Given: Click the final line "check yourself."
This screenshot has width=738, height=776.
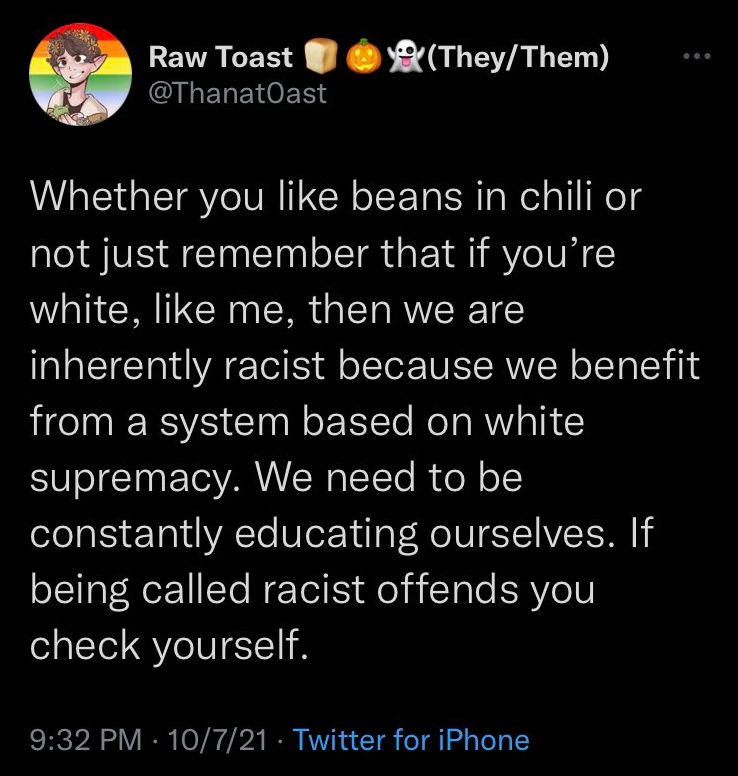Looking at the screenshot, I should click(x=167, y=646).
